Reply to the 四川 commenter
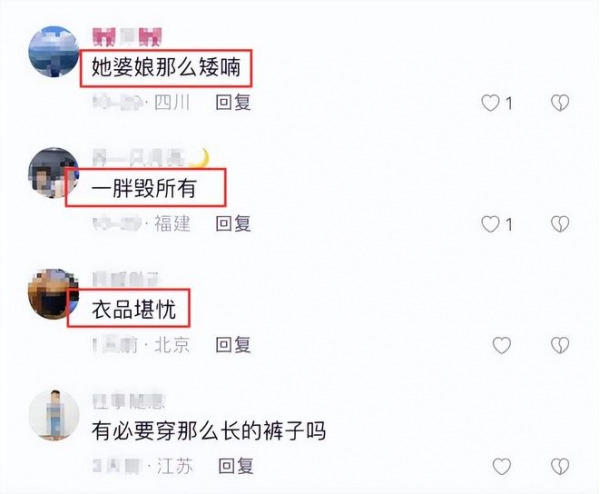 click(x=233, y=103)
